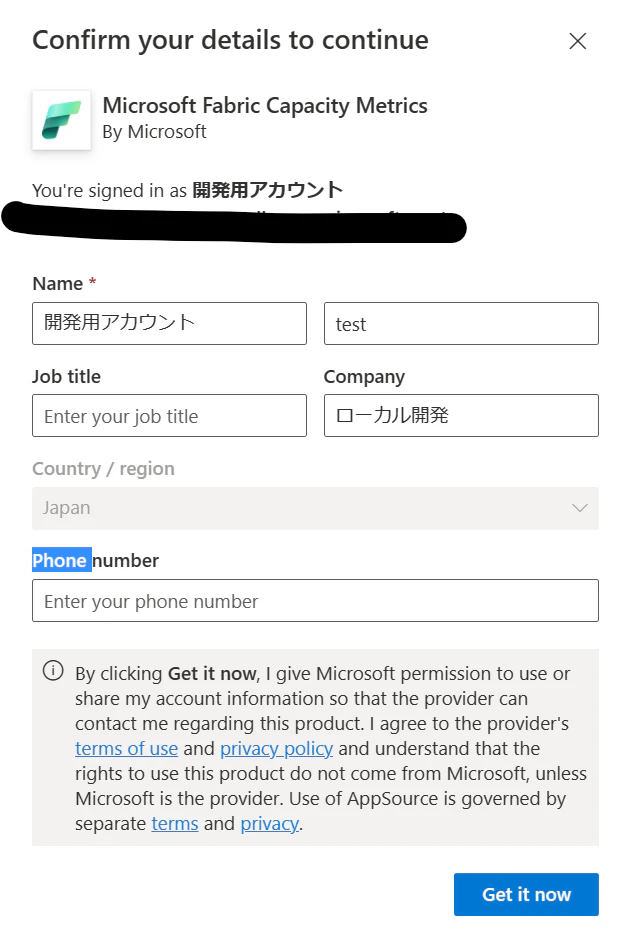Viewport: 631px width, 943px height.
Task: Open the Japan country dropdown
Action: point(315,508)
